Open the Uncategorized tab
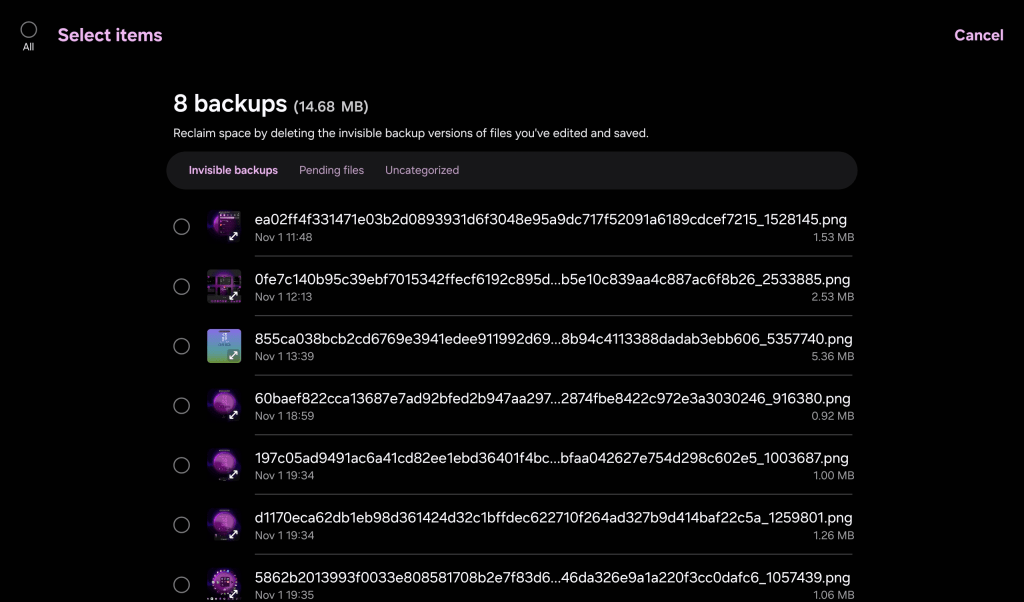The height and width of the screenshot is (602, 1024). pos(422,170)
